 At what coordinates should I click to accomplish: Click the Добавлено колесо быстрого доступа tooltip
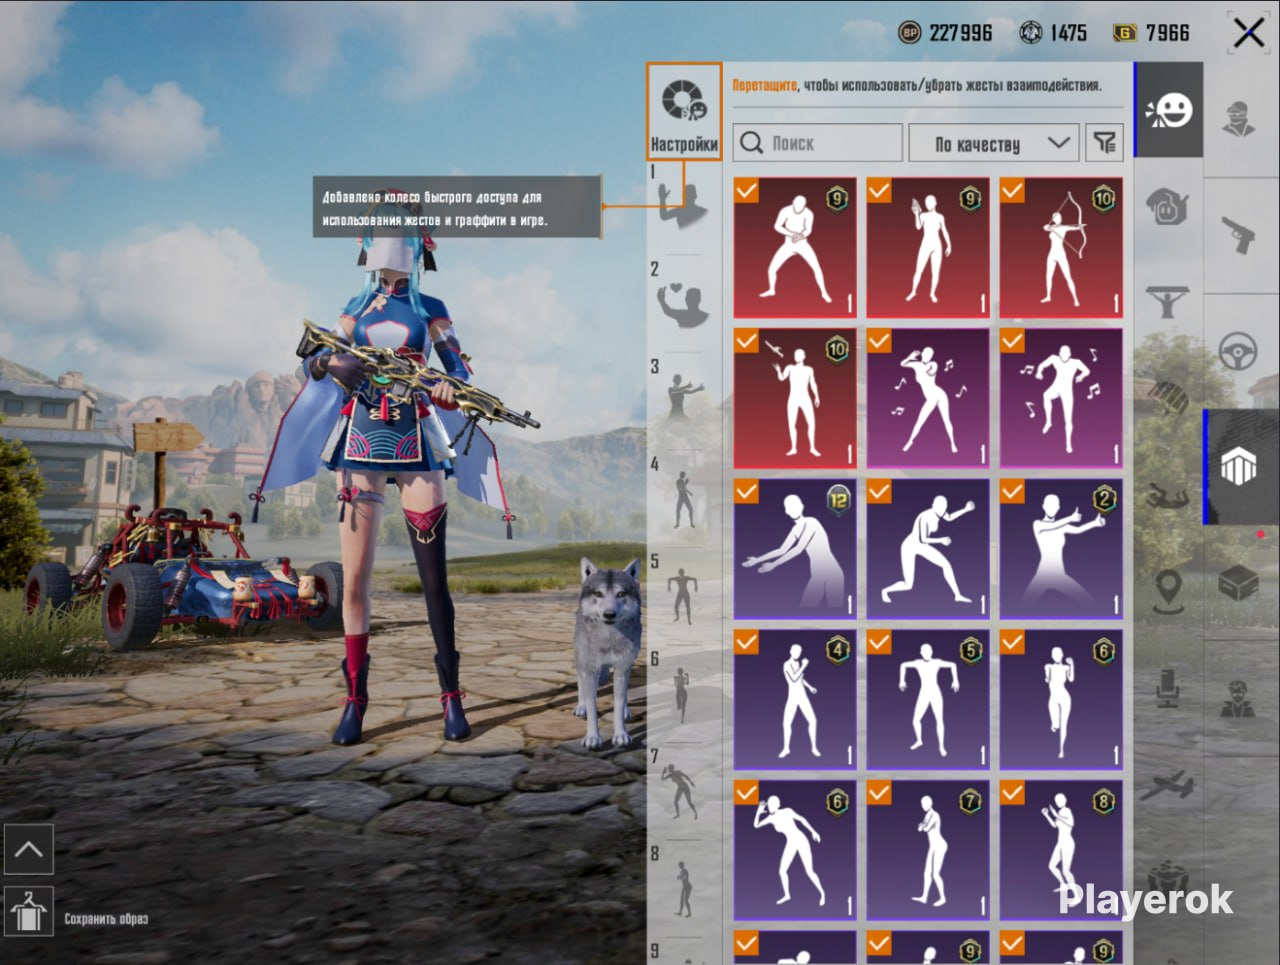tap(457, 208)
